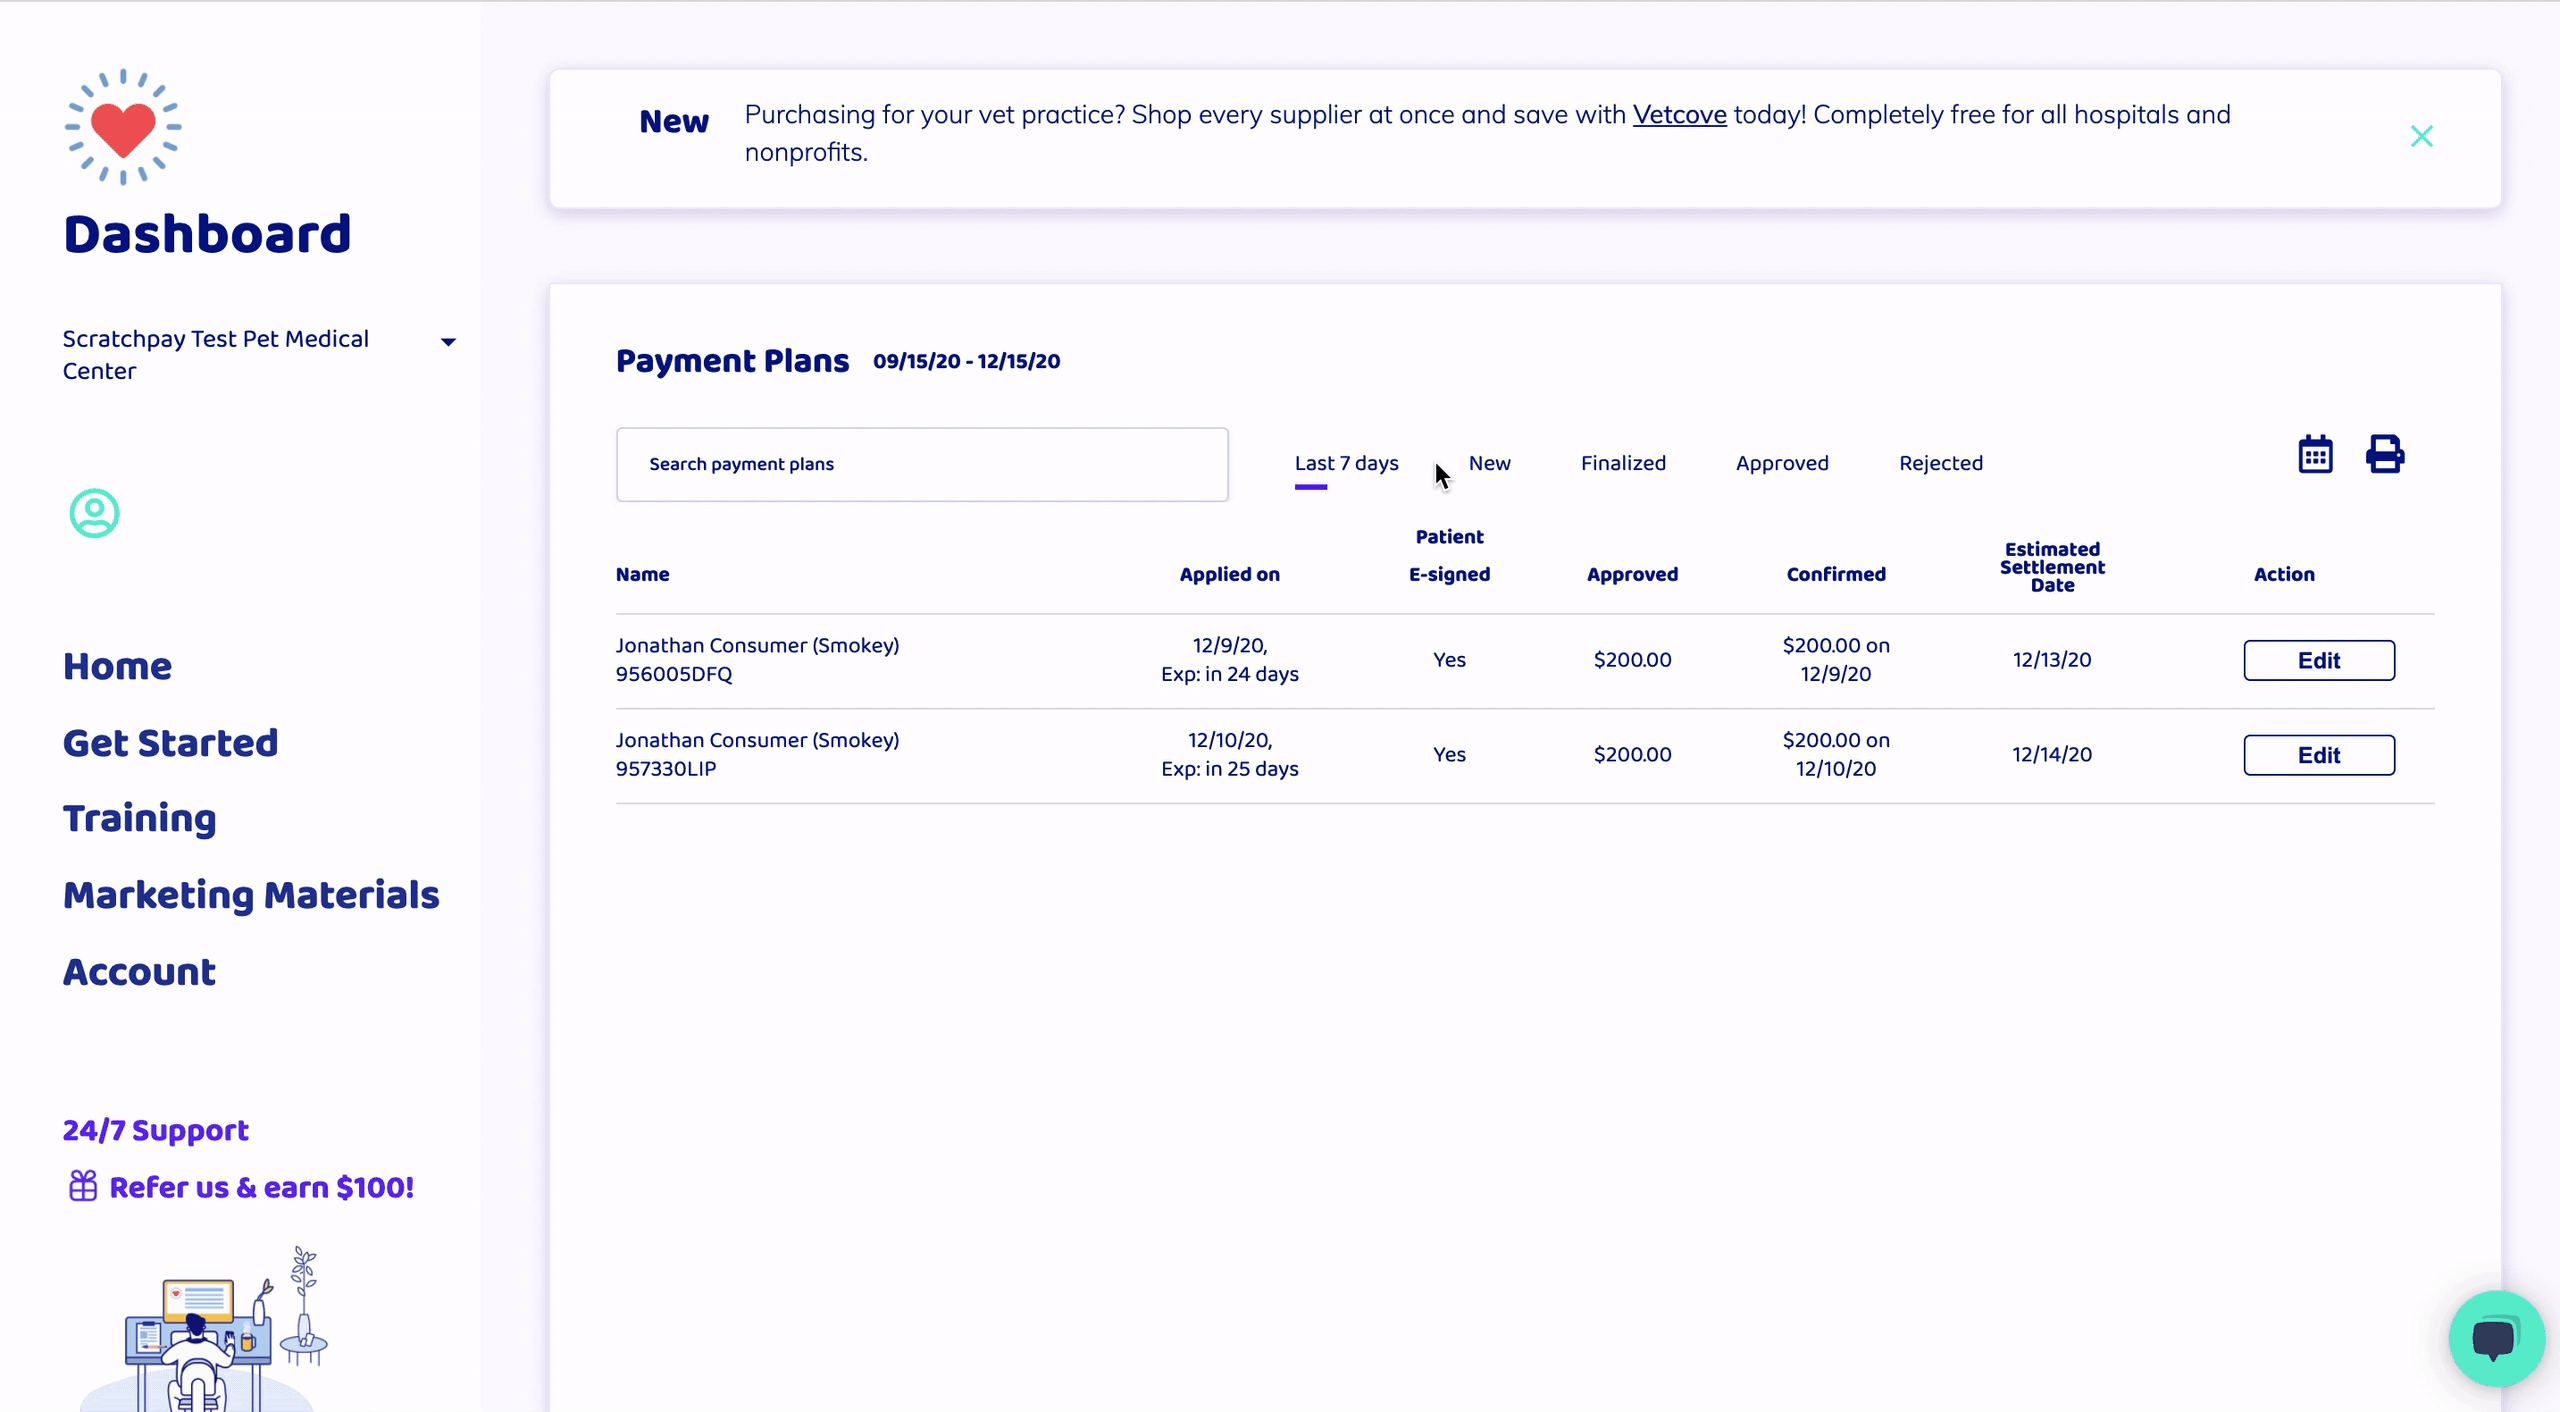
Task: Switch to the Finalized tab
Action: (x=1623, y=463)
